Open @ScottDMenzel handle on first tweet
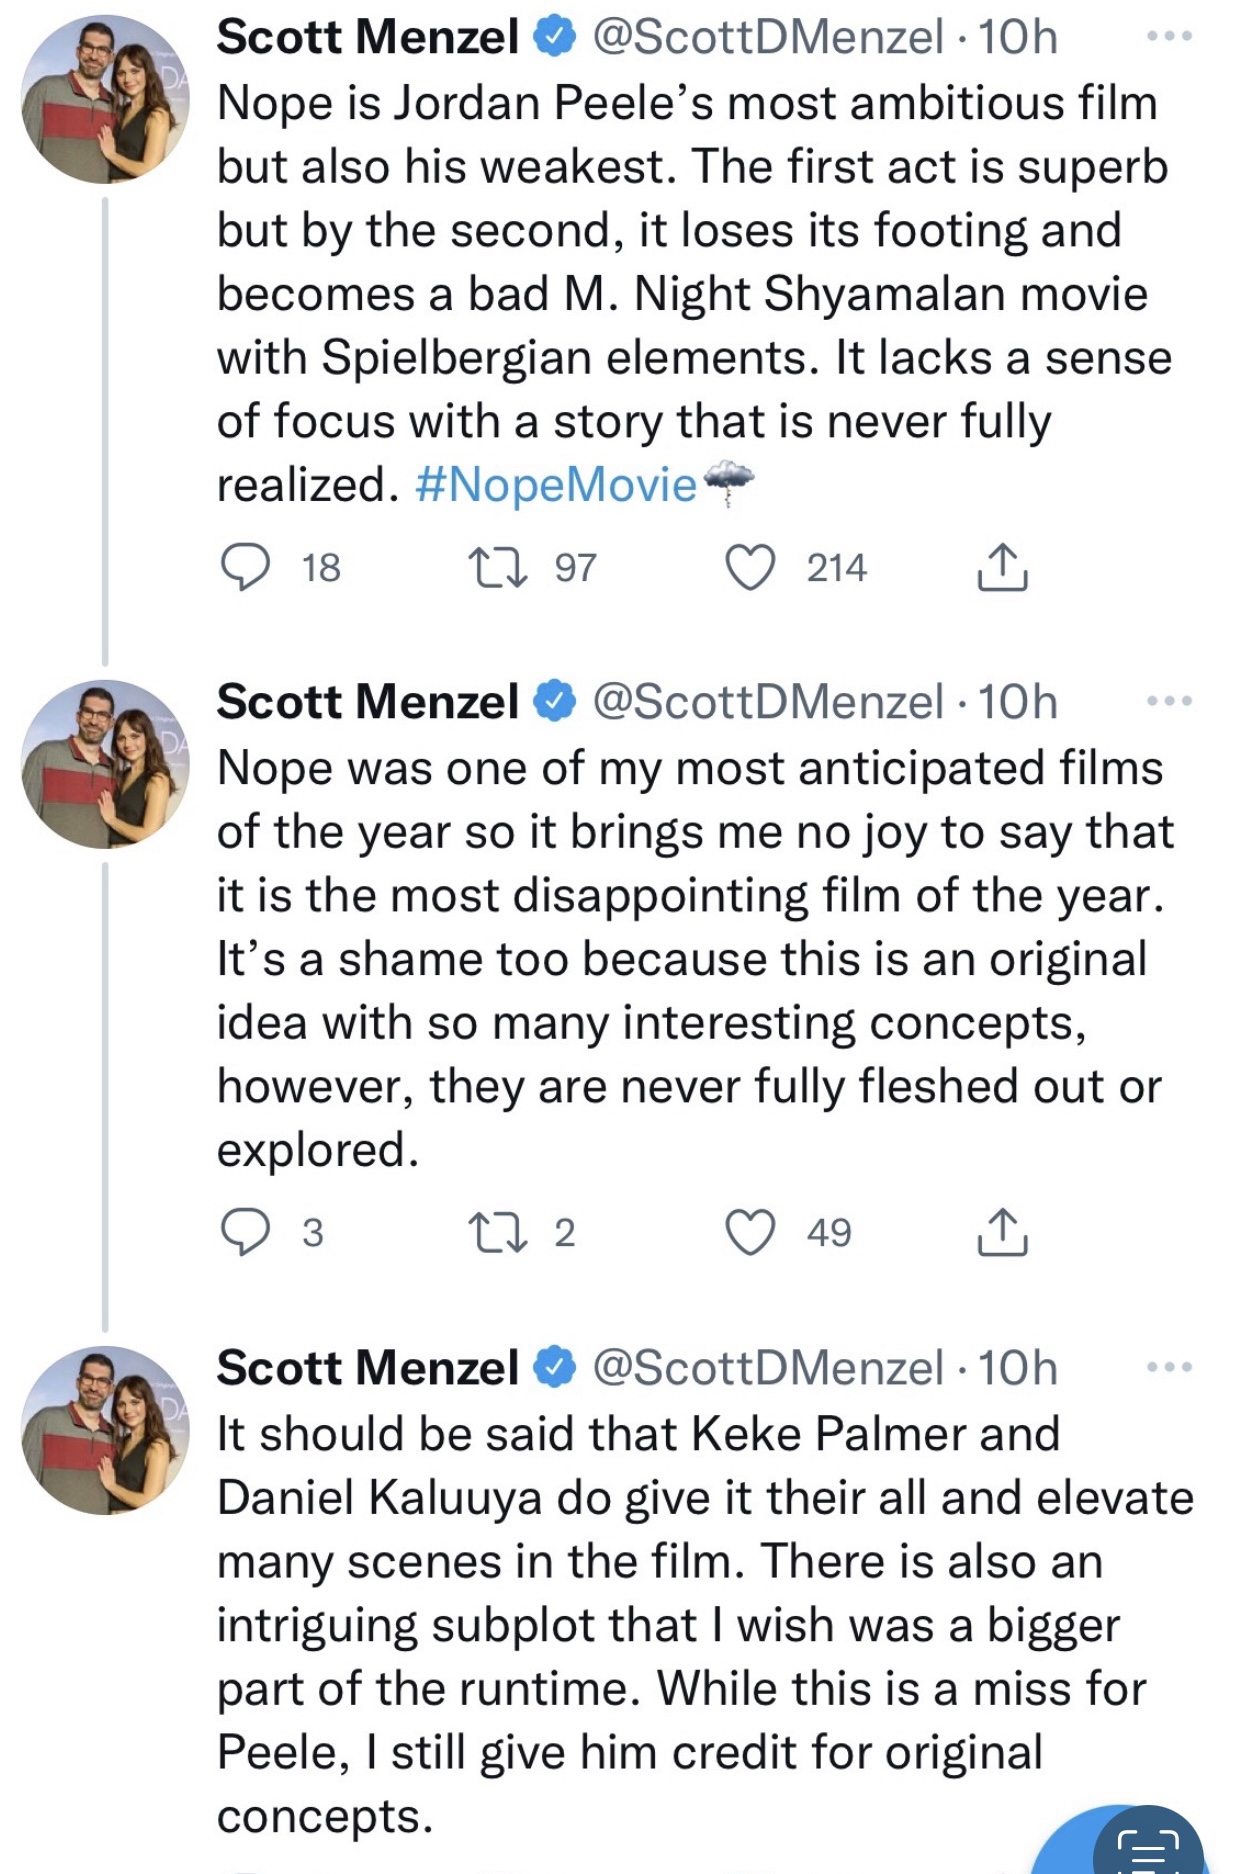The image size is (1236, 1874). click(768, 37)
